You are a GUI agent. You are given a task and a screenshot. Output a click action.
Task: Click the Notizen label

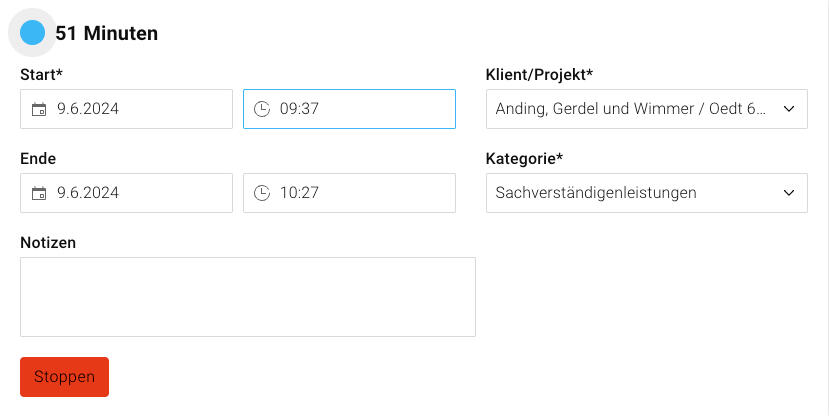pyautogui.click(x=48, y=242)
